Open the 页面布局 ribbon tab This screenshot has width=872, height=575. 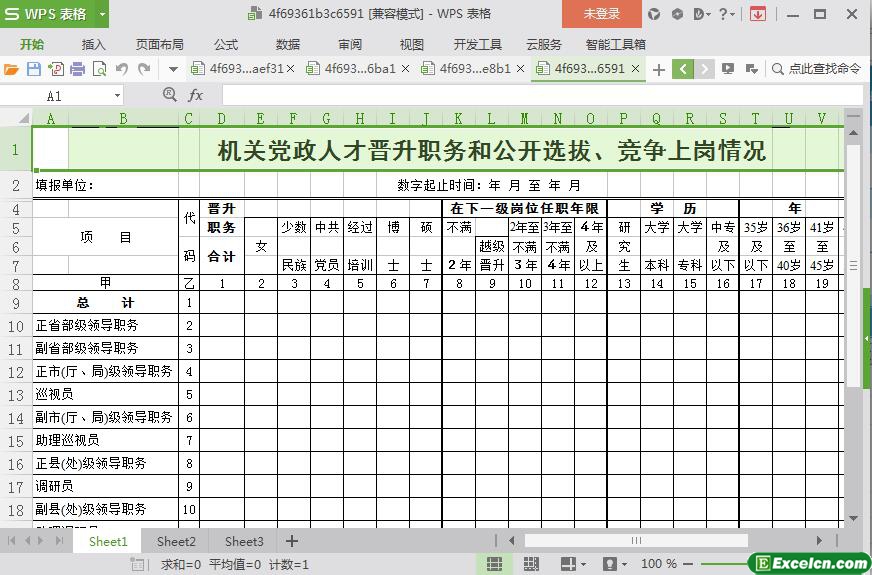[x=160, y=44]
